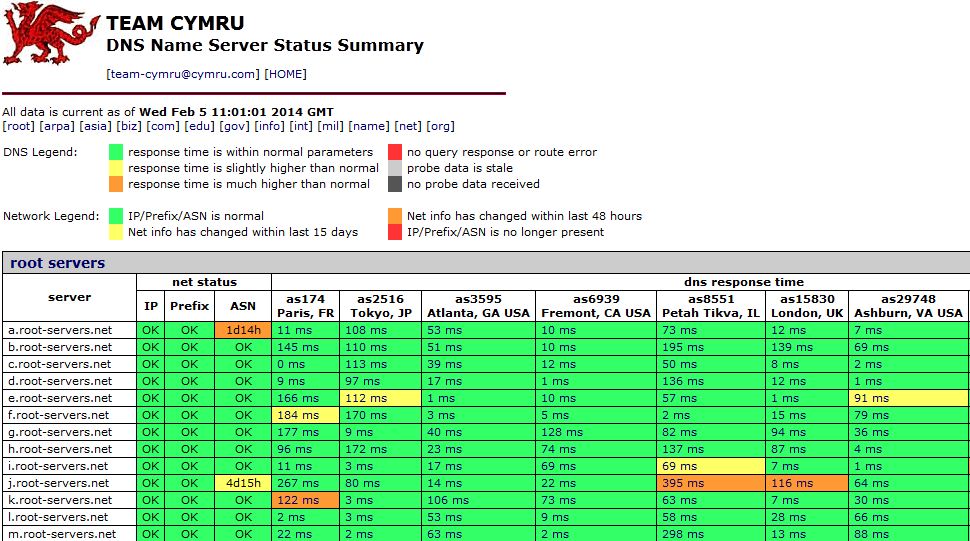Screen dimensions: 970x541
Task: Select the a.root-servers.net row label
Action: click(x=60, y=330)
